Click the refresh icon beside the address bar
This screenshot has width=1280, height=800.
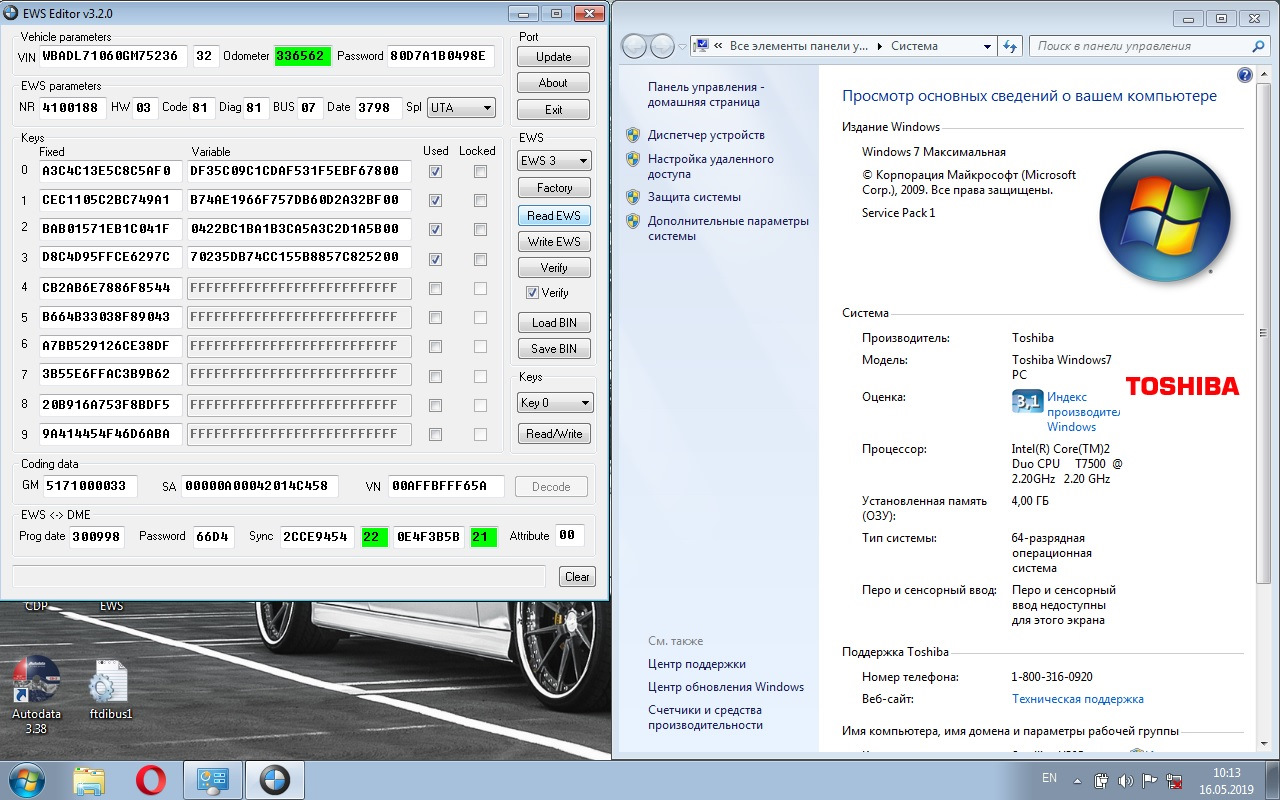(1010, 46)
